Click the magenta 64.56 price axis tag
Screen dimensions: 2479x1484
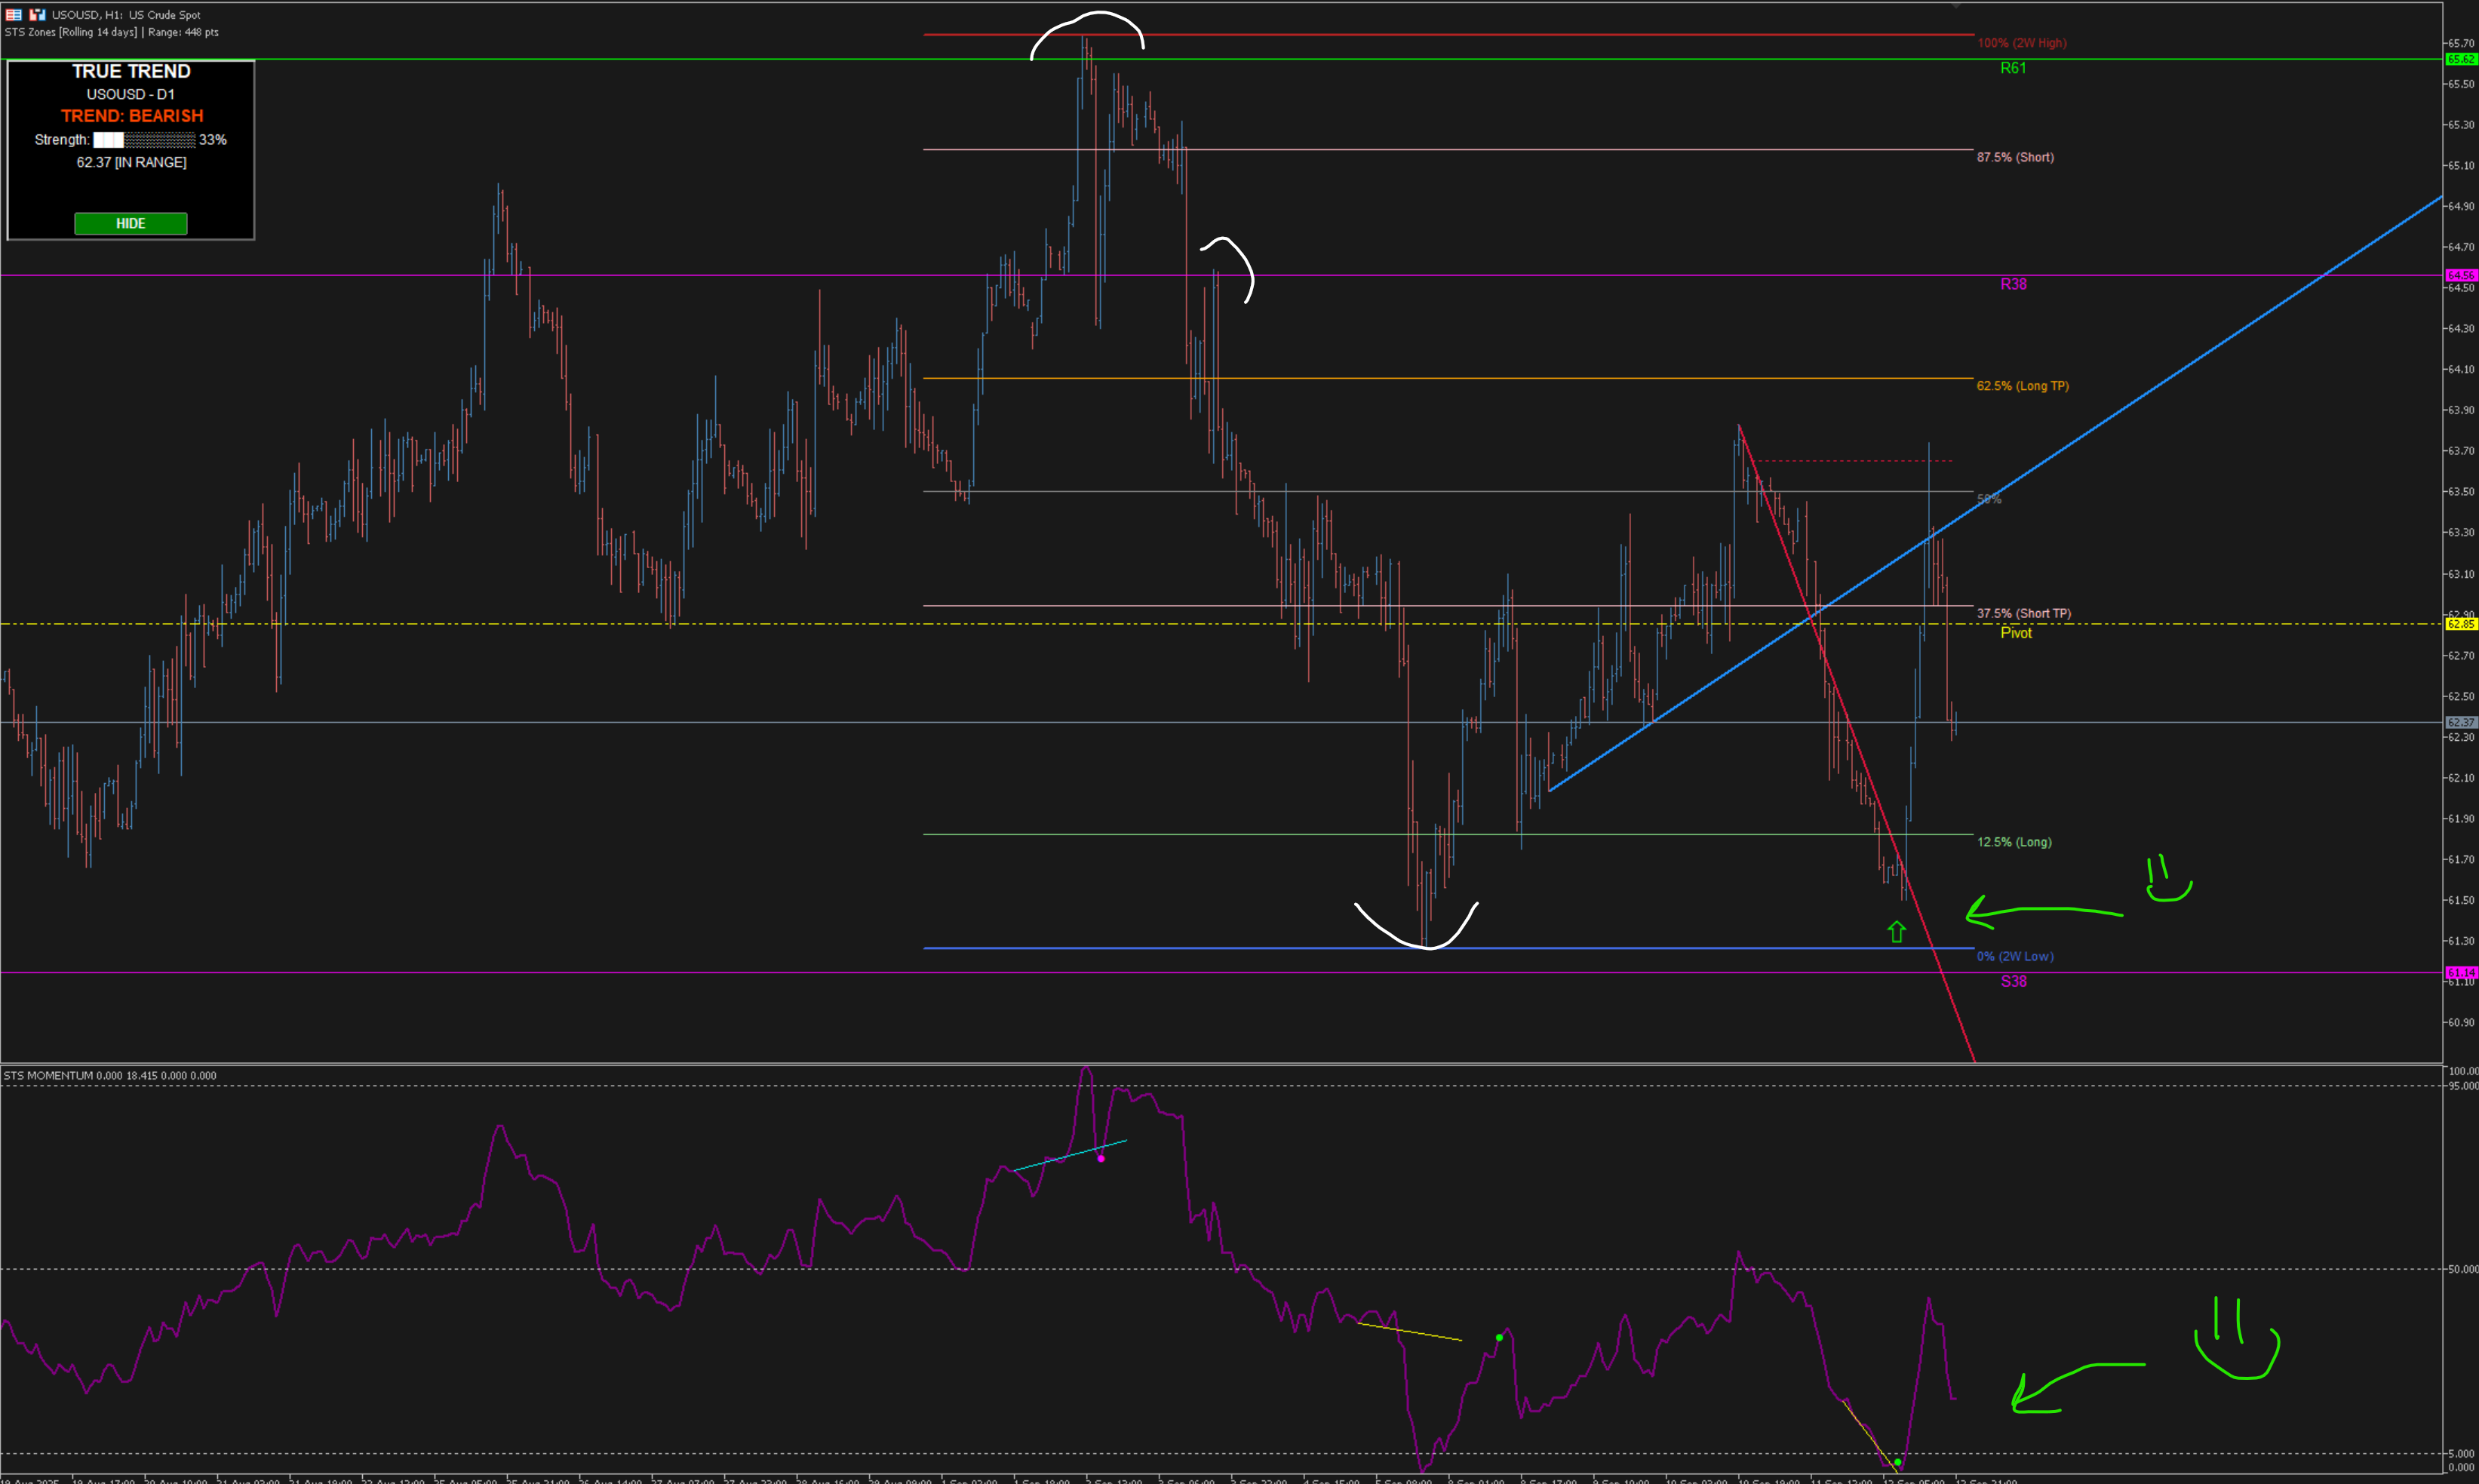click(x=2460, y=275)
